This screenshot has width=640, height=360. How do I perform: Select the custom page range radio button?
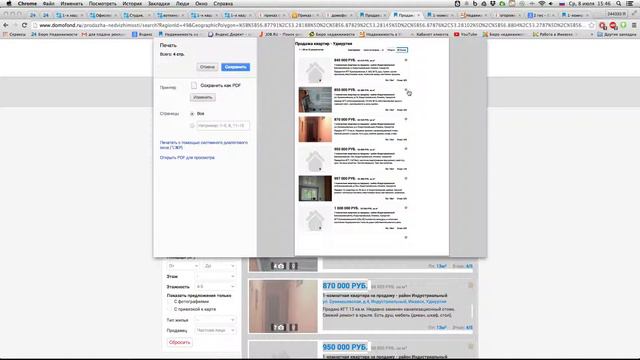[x=192, y=126]
